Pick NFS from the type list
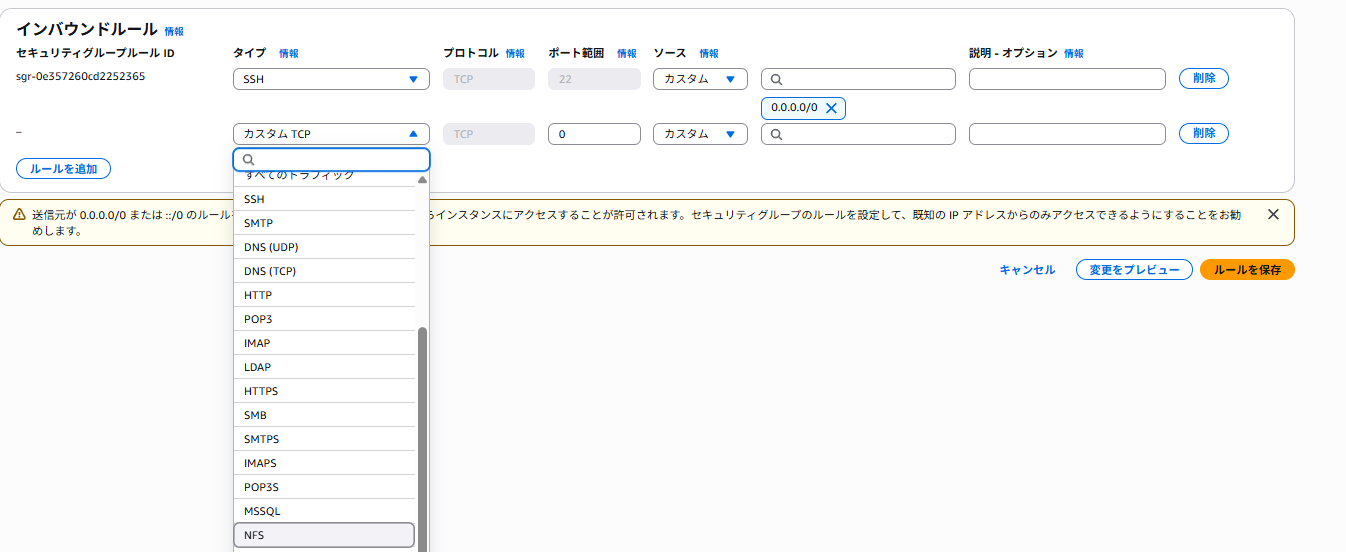 tap(324, 535)
